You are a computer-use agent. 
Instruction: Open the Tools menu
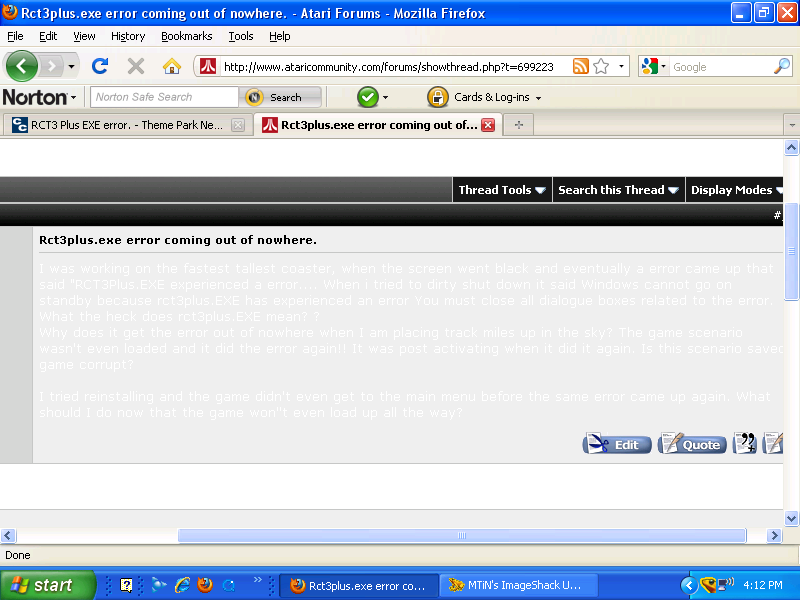241,36
